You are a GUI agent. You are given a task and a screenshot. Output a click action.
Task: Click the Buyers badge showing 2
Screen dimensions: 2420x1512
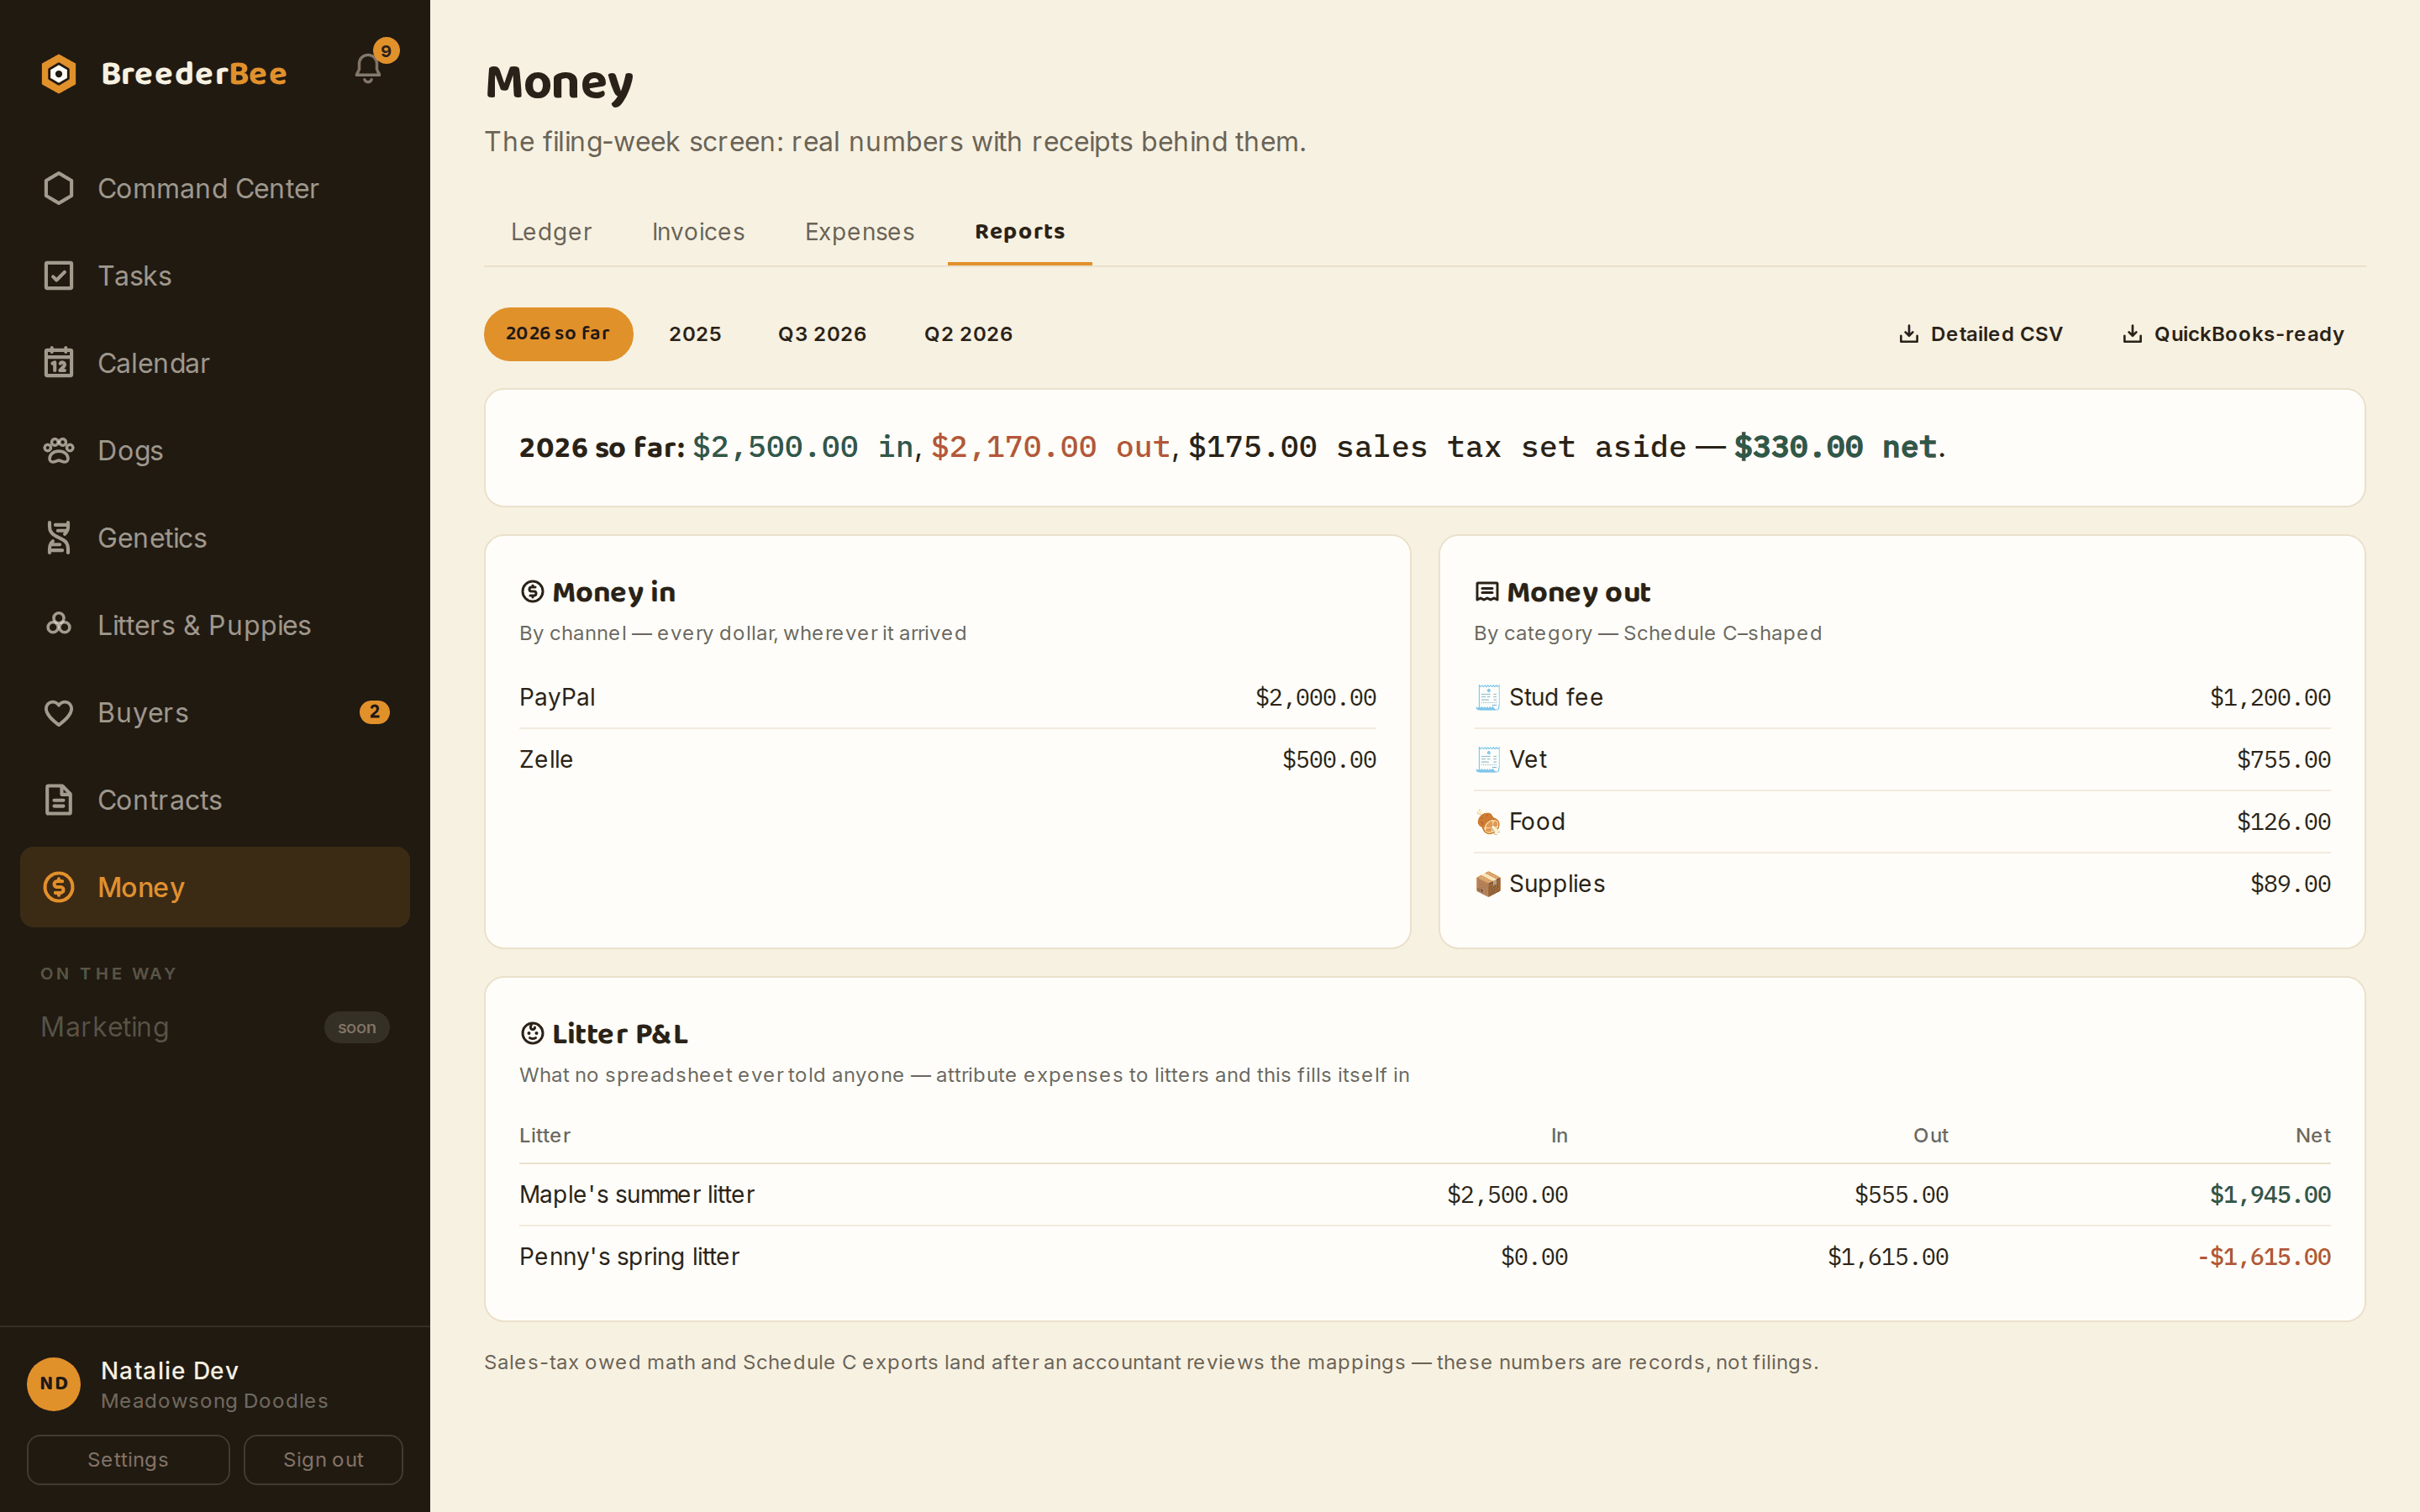coord(374,712)
